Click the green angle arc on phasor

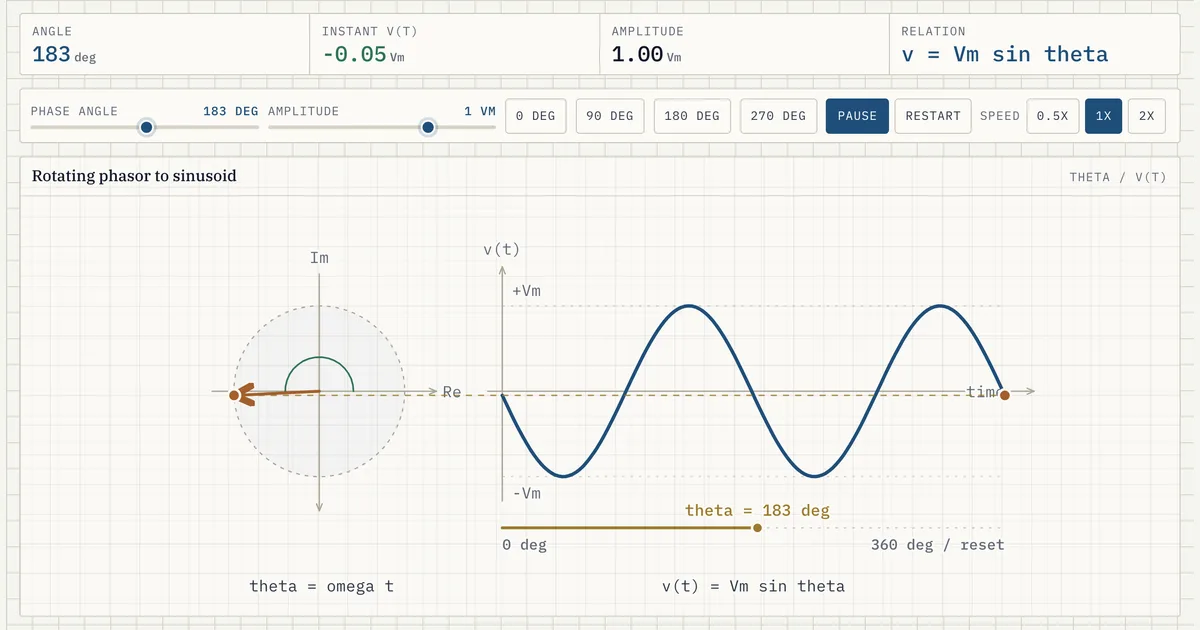[x=319, y=358]
